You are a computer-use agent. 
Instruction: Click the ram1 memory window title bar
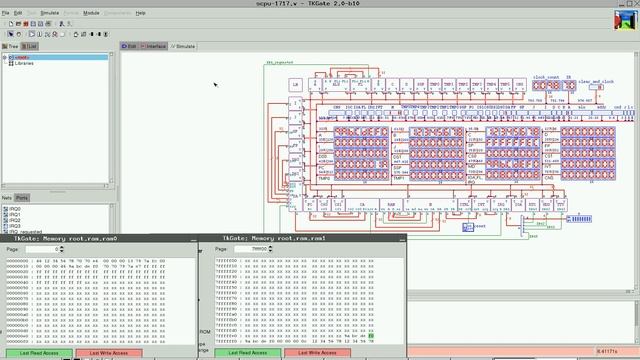(x=302, y=238)
